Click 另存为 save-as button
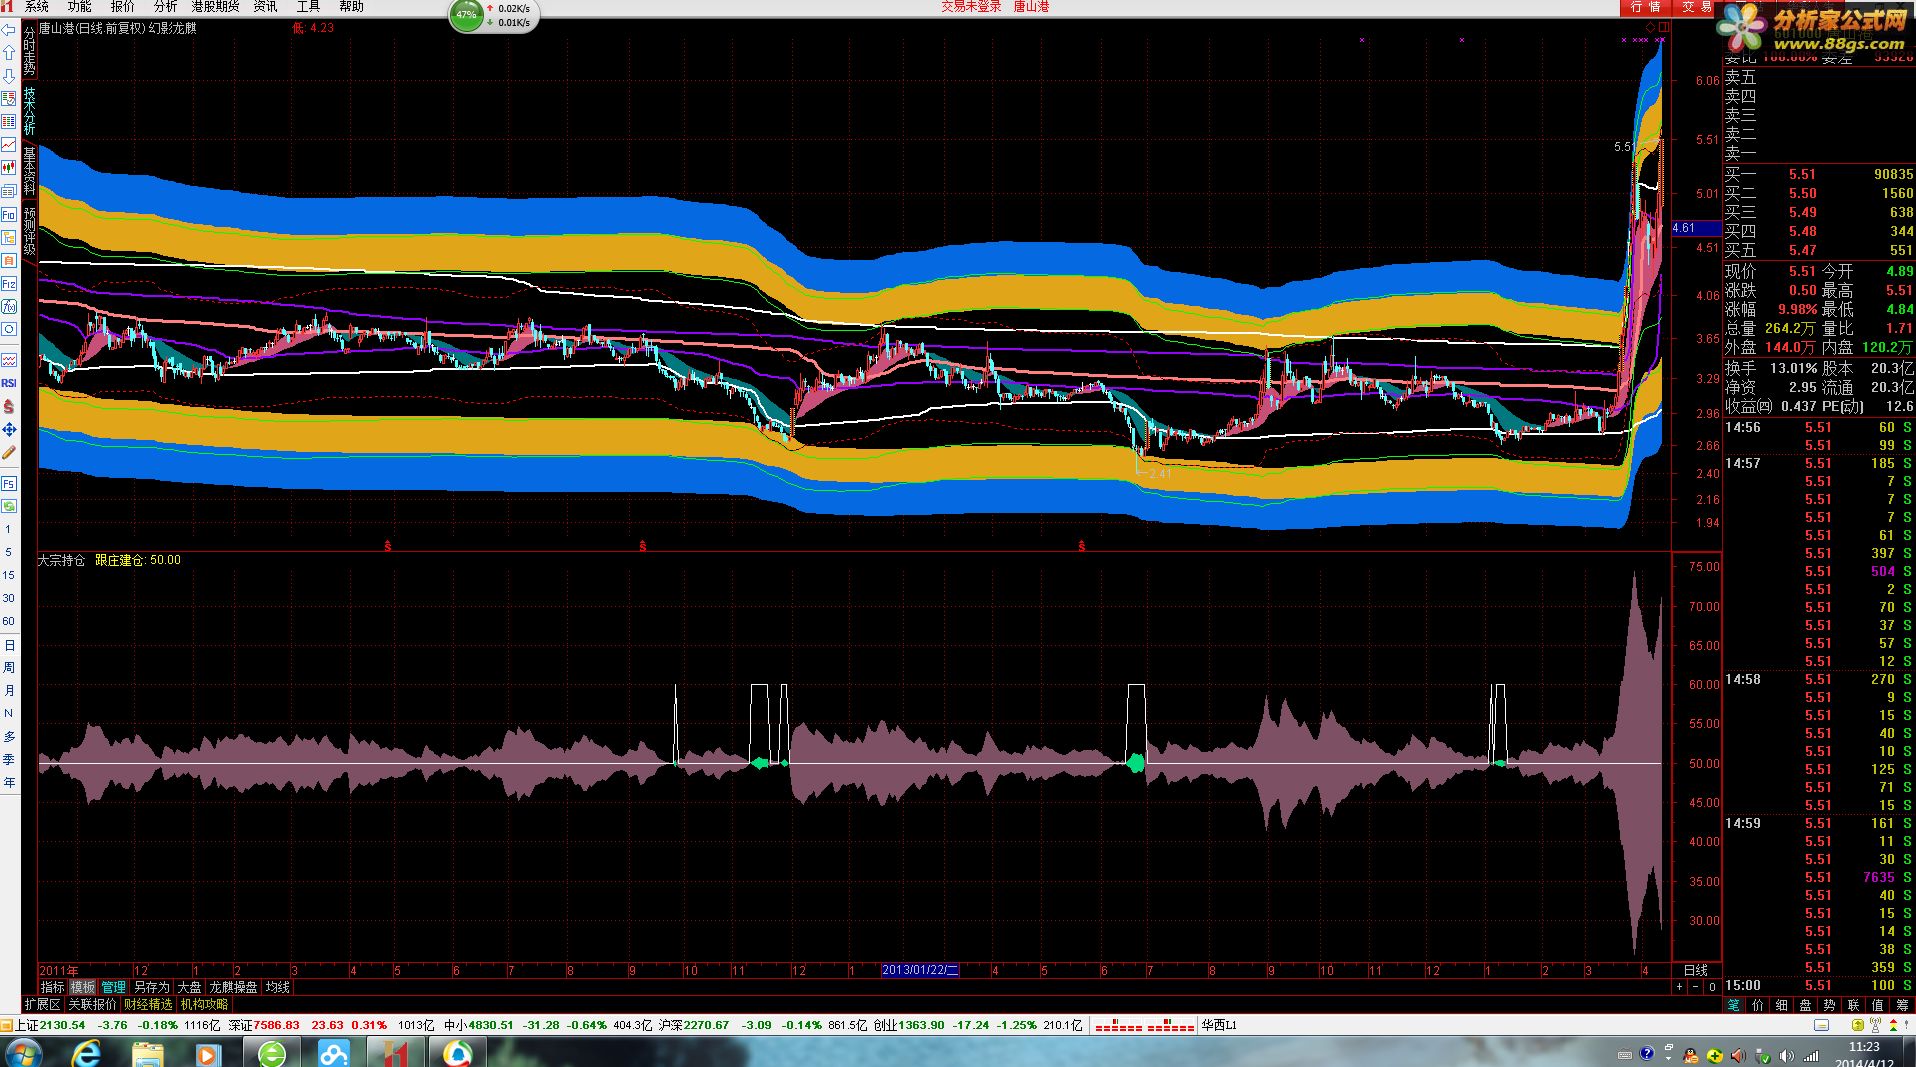This screenshot has width=1916, height=1067. pos(152,987)
